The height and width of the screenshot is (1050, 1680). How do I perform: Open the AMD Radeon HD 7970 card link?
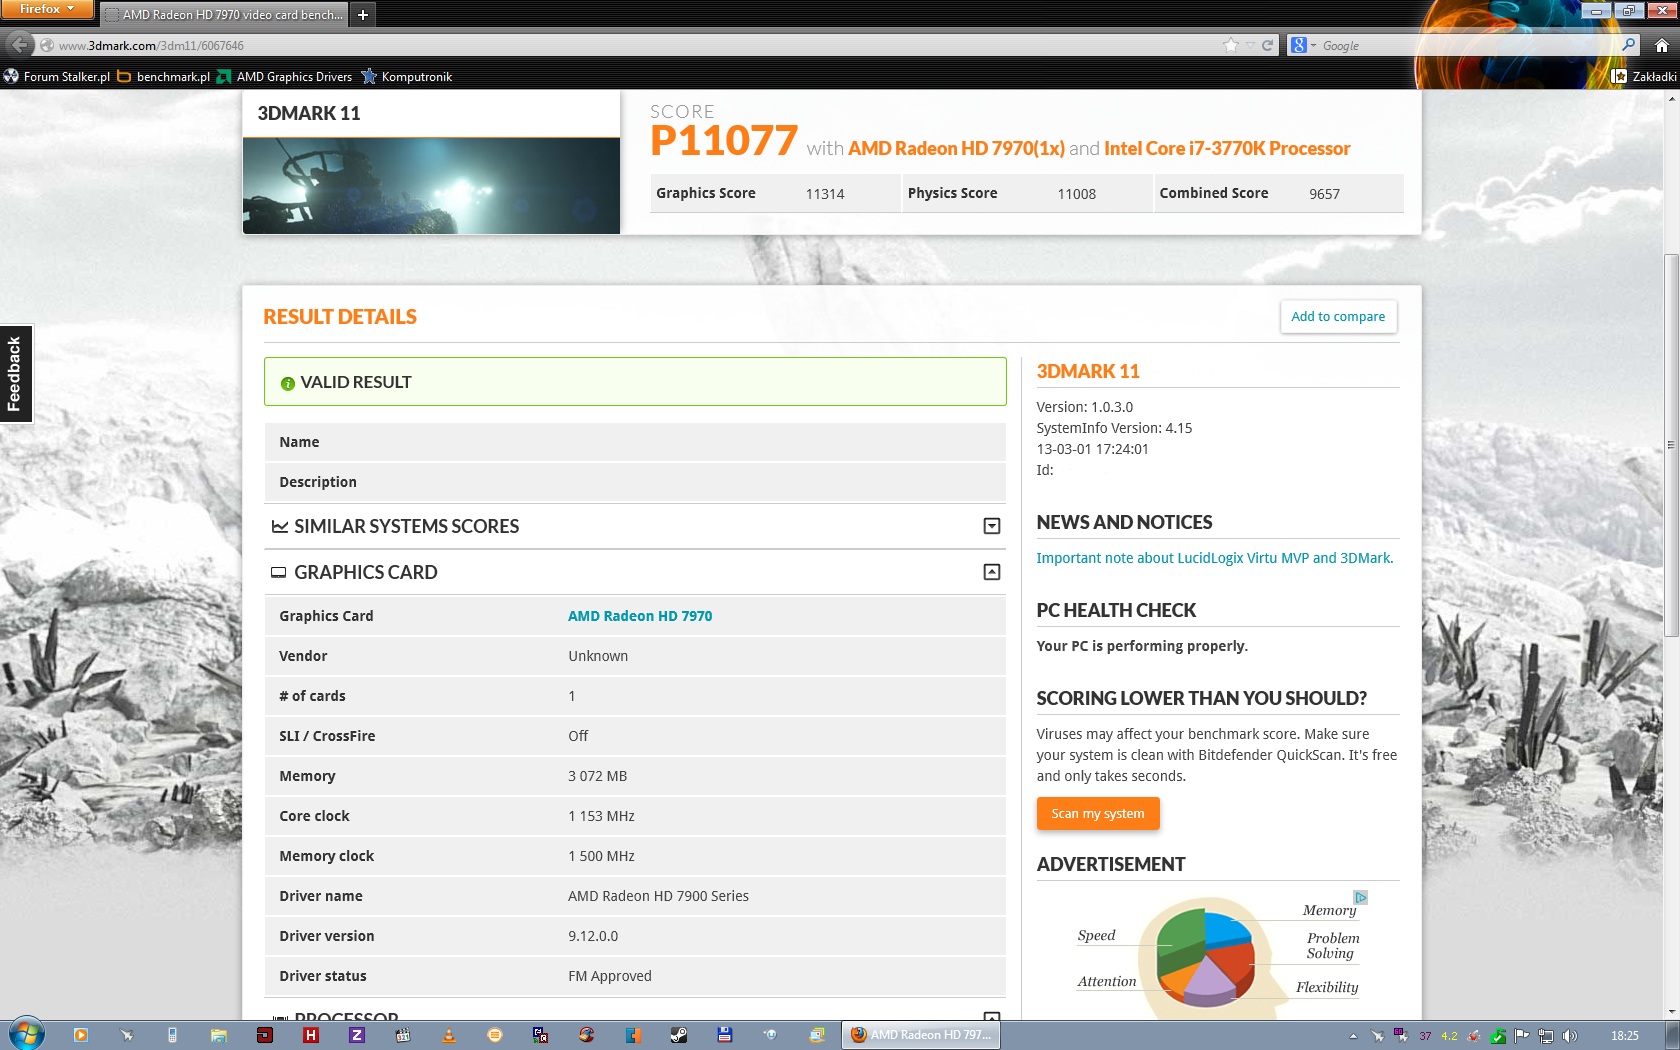[x=640, y=616]
